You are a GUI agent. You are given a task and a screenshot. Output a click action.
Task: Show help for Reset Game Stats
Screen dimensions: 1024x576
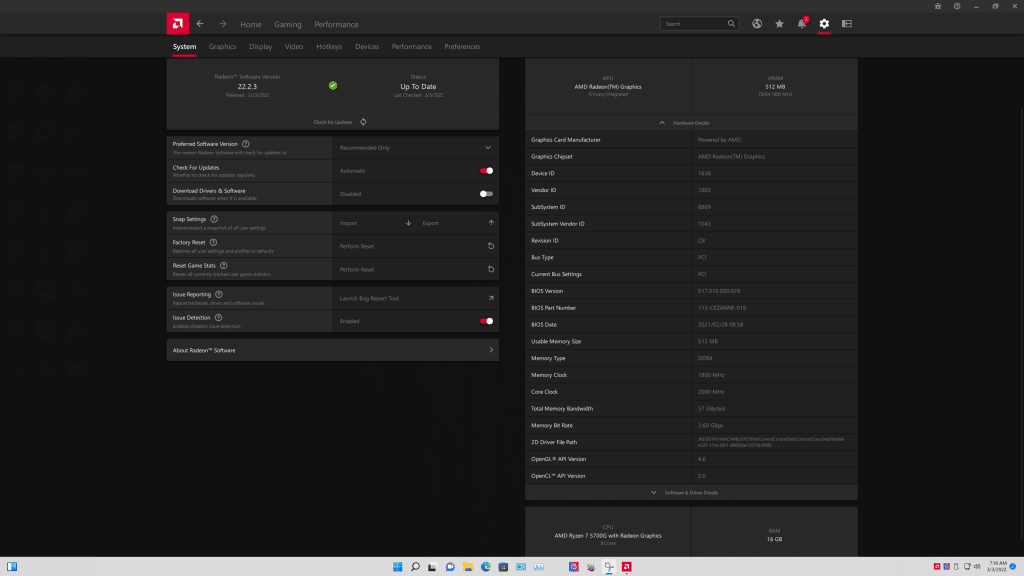(223, 265)
